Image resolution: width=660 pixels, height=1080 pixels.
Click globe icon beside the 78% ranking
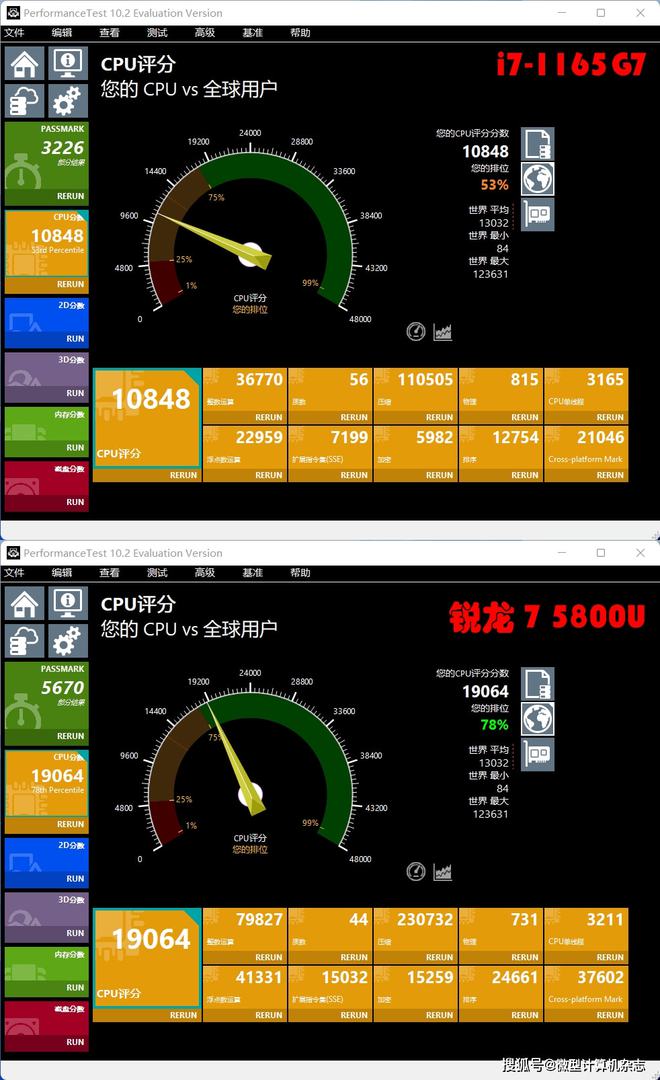pyautogui.click(x=537, y=719)
